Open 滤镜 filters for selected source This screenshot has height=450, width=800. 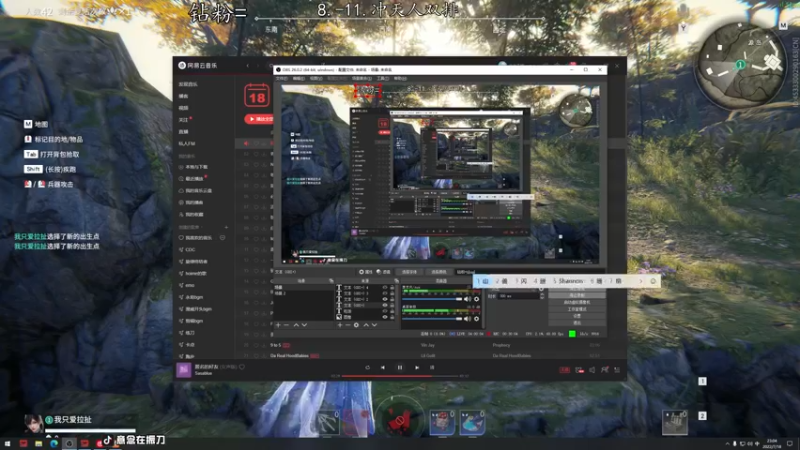click(383, 272)
